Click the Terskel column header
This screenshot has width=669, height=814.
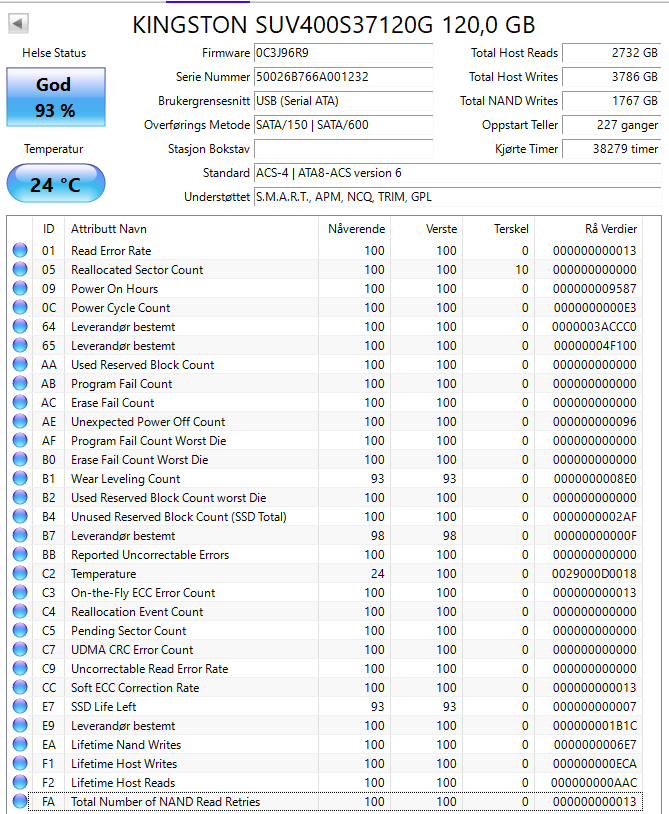[499, 229]
